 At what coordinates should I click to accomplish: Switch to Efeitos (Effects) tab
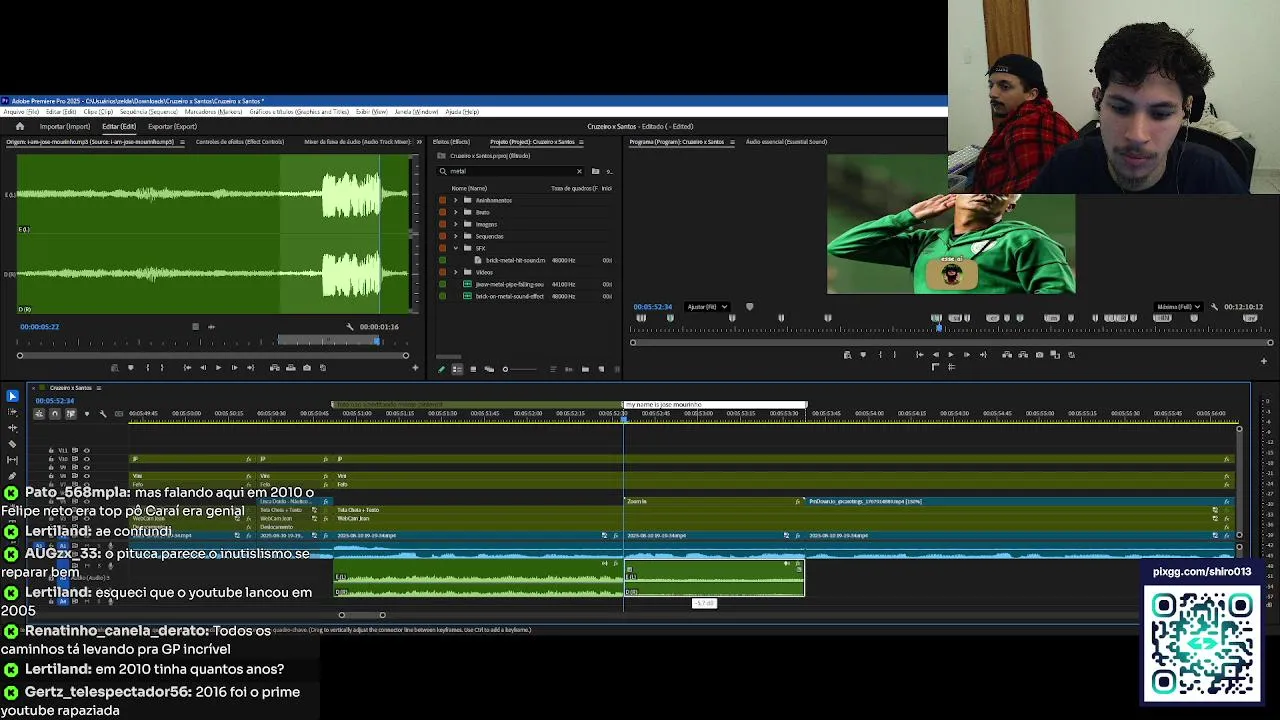click(x=451, y=142)
